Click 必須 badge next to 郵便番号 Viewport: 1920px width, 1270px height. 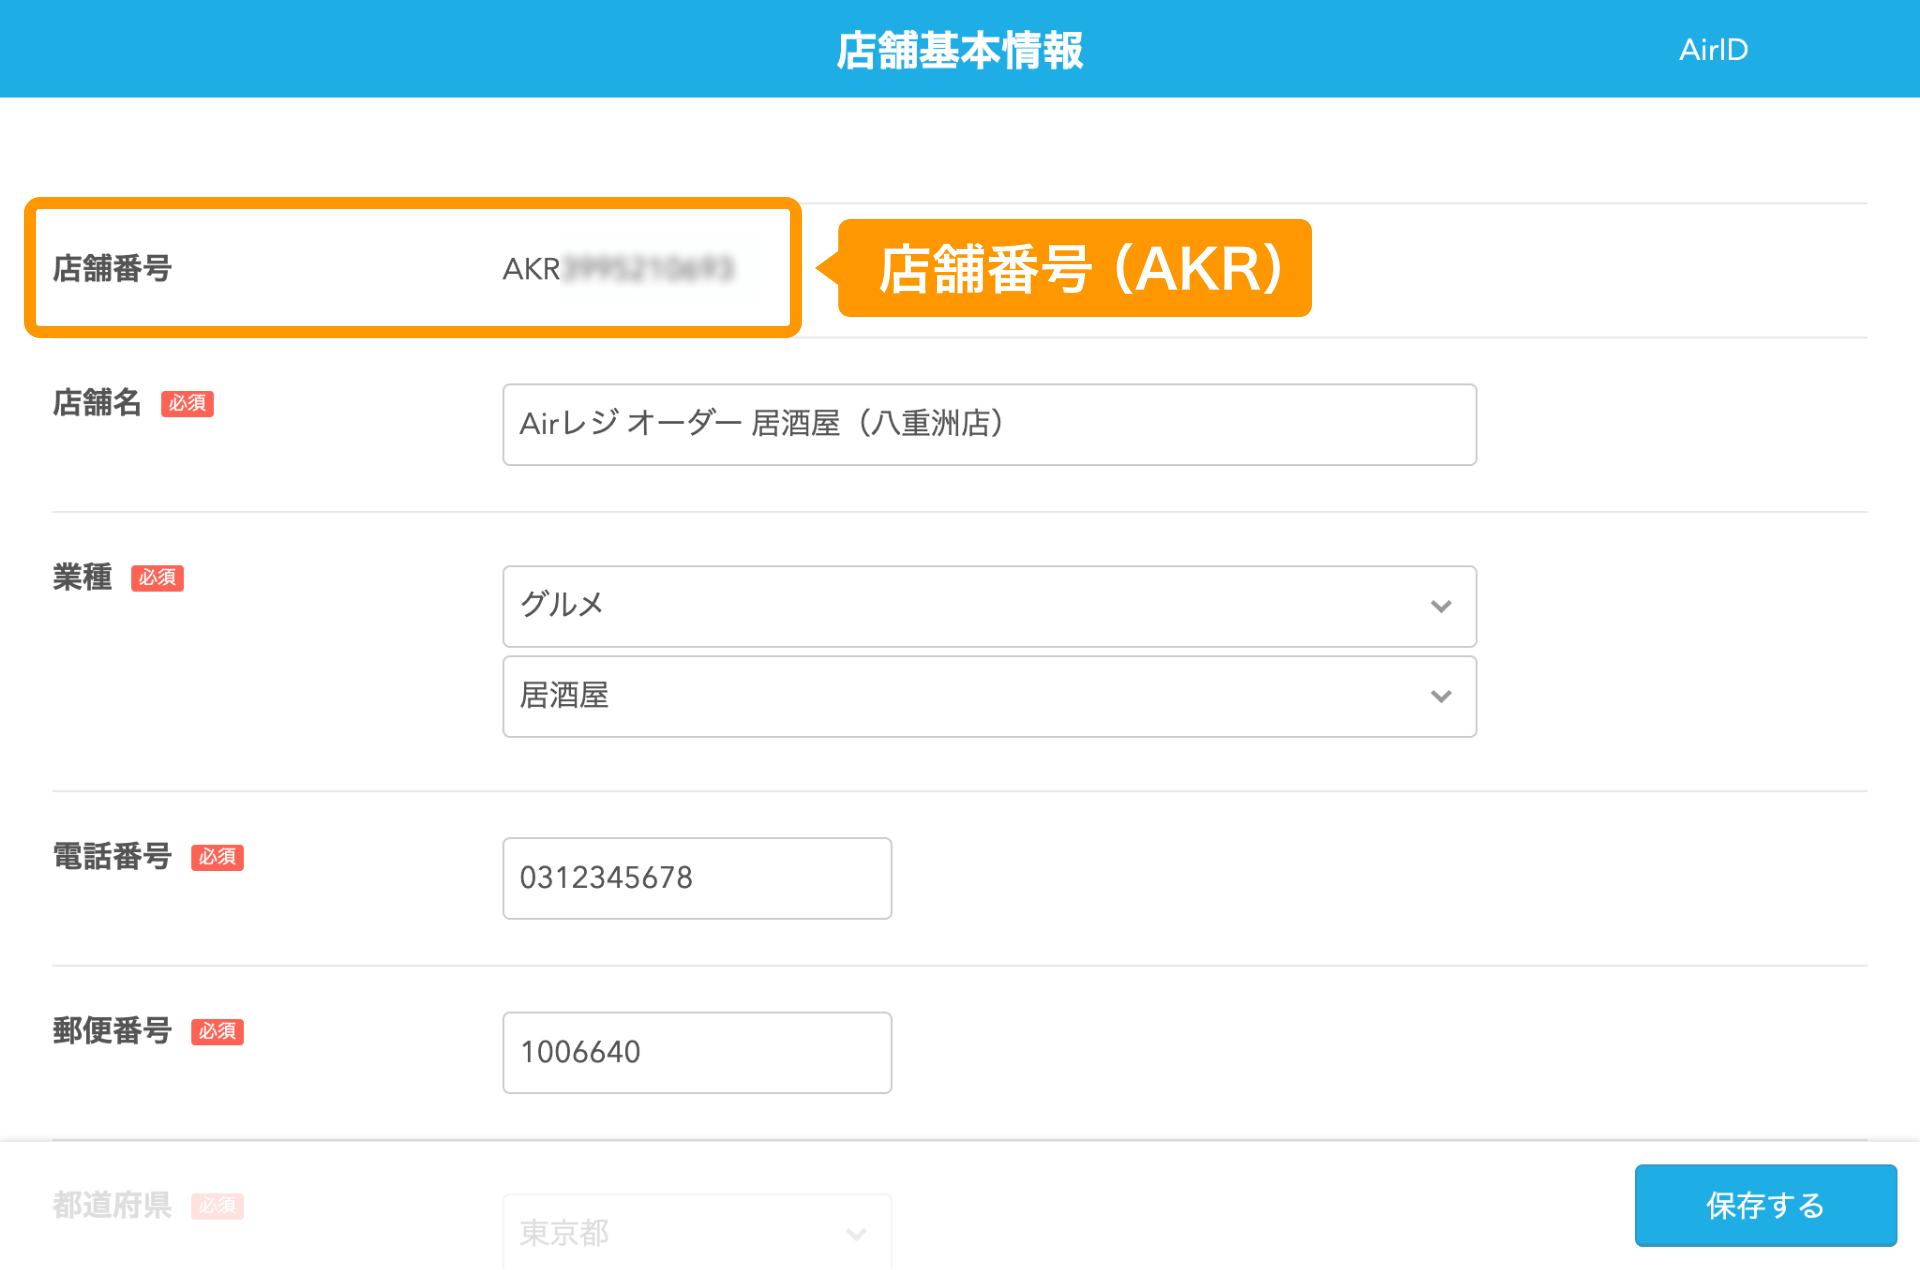pyautogui.click(x=217, y=1031)
